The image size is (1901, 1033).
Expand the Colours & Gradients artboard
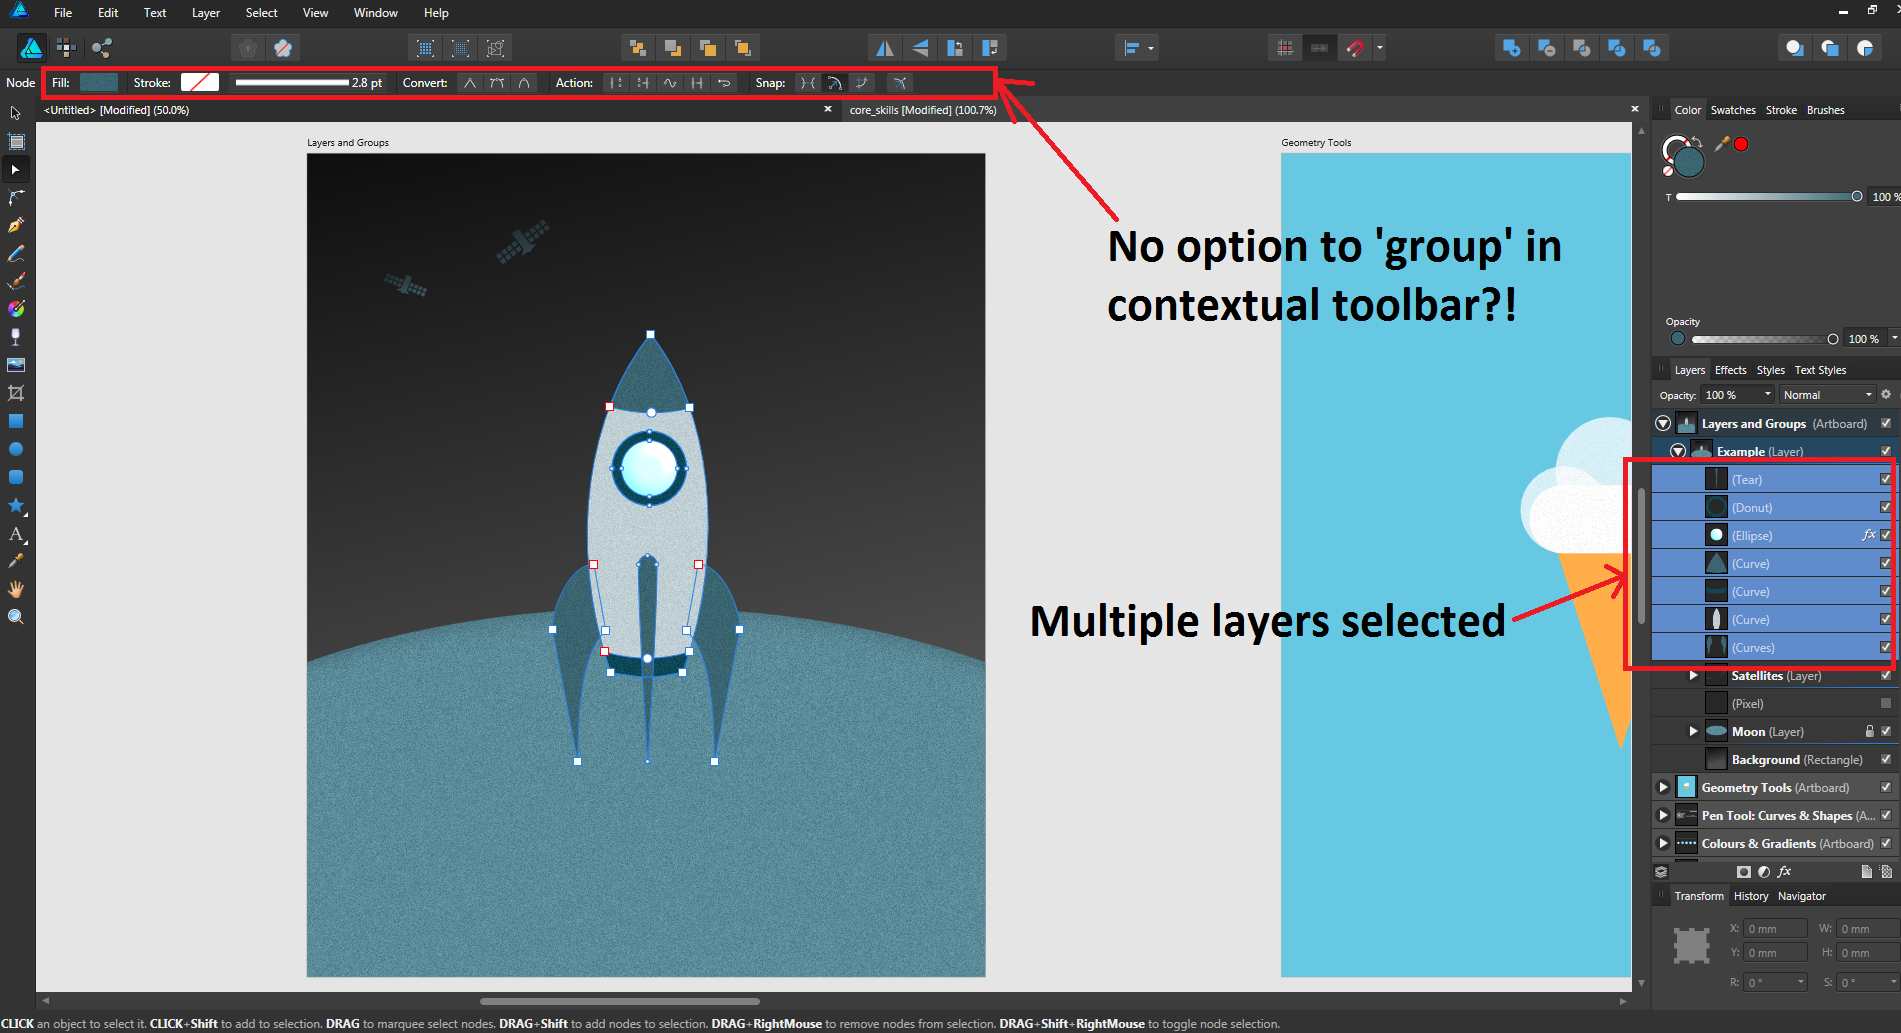pyautogui.click(x=1663, y=843)
